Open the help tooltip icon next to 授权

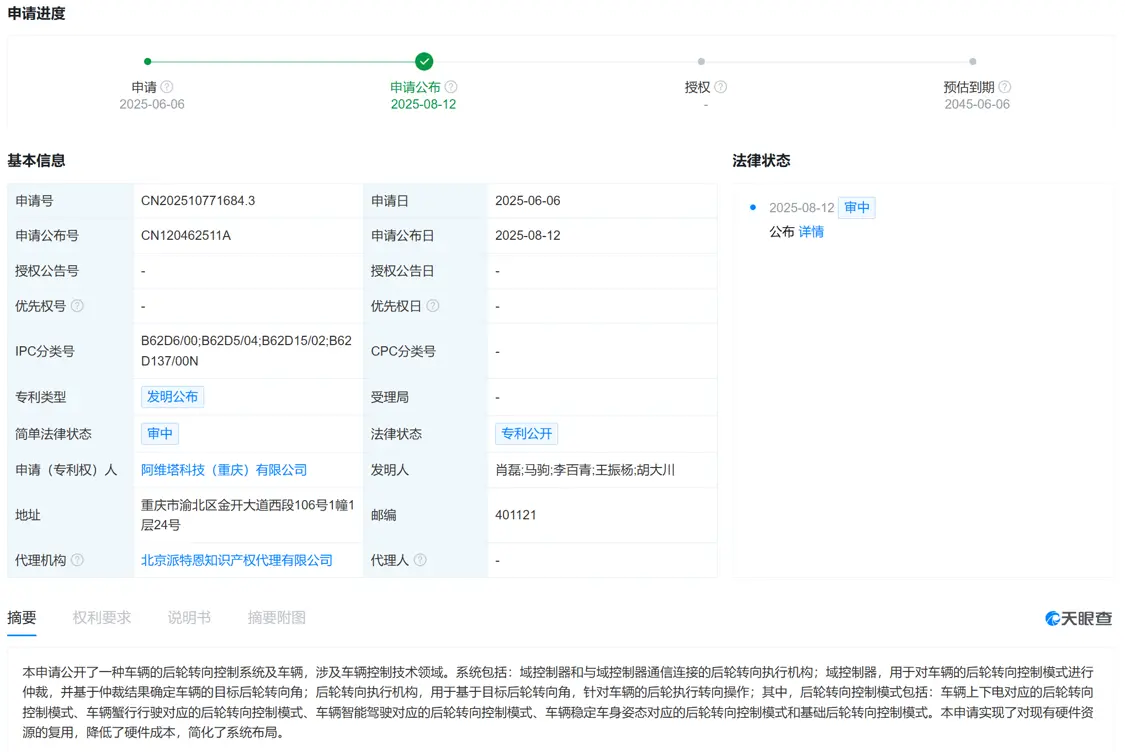point(721,87)
